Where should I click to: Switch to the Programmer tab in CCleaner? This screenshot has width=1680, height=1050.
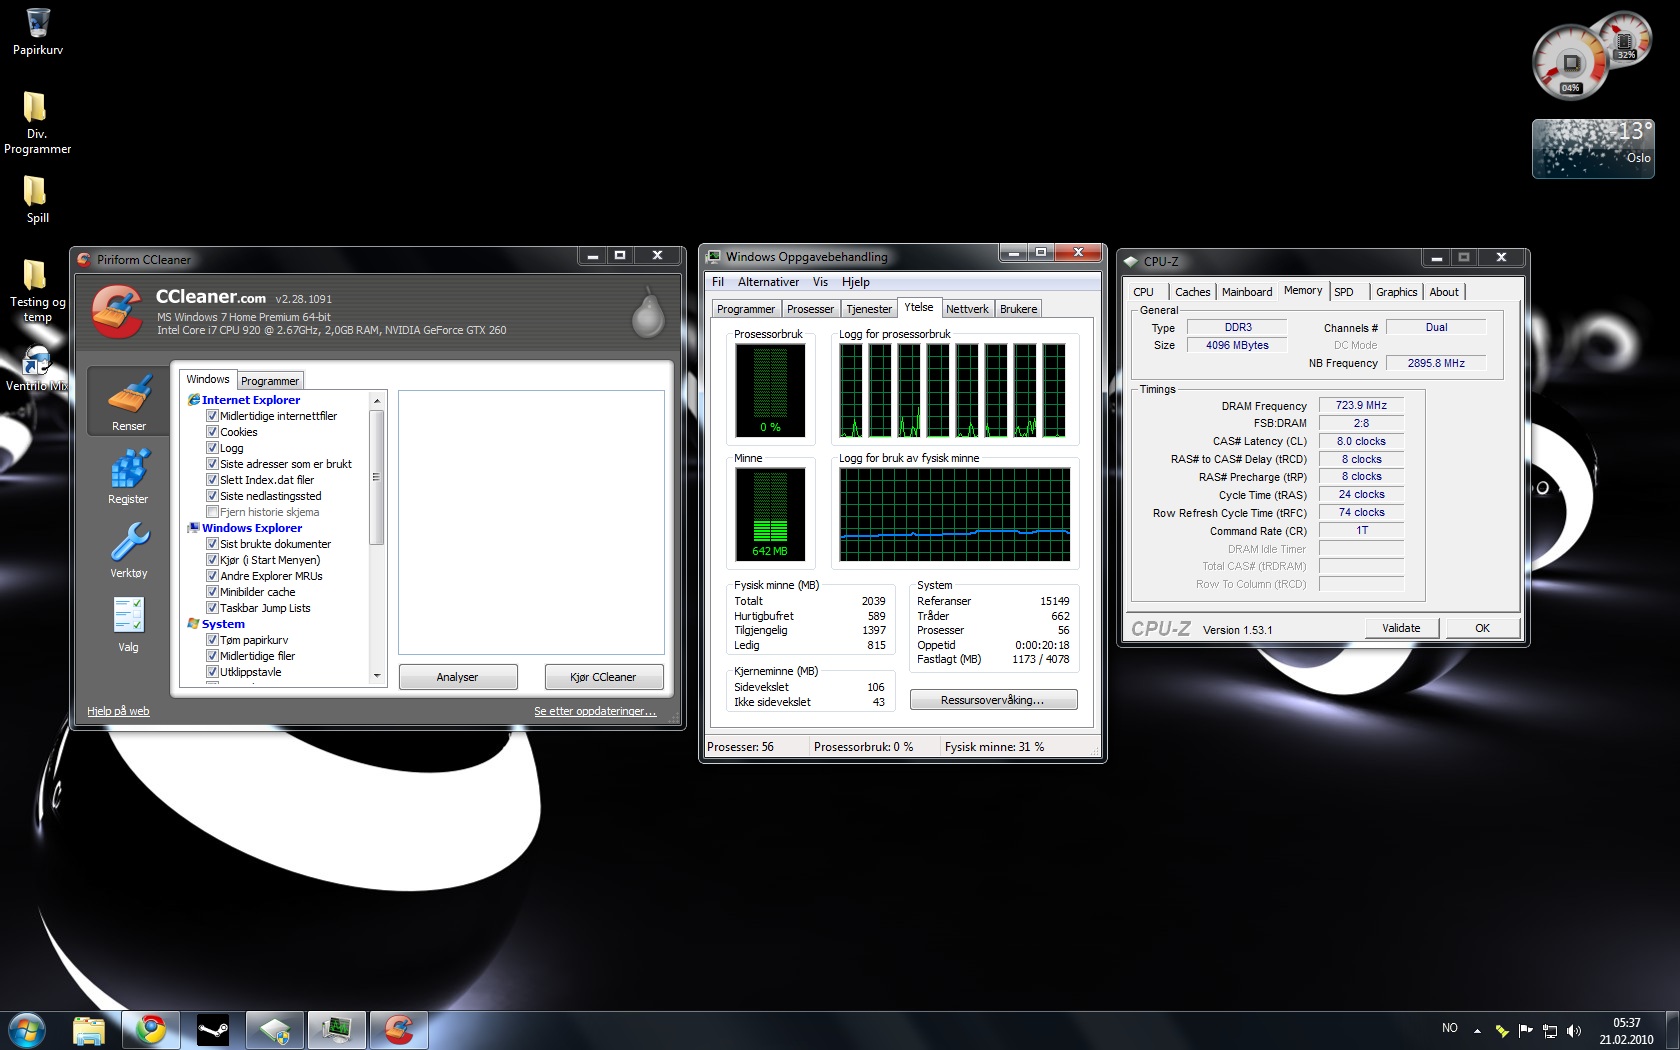click(270, 381)
